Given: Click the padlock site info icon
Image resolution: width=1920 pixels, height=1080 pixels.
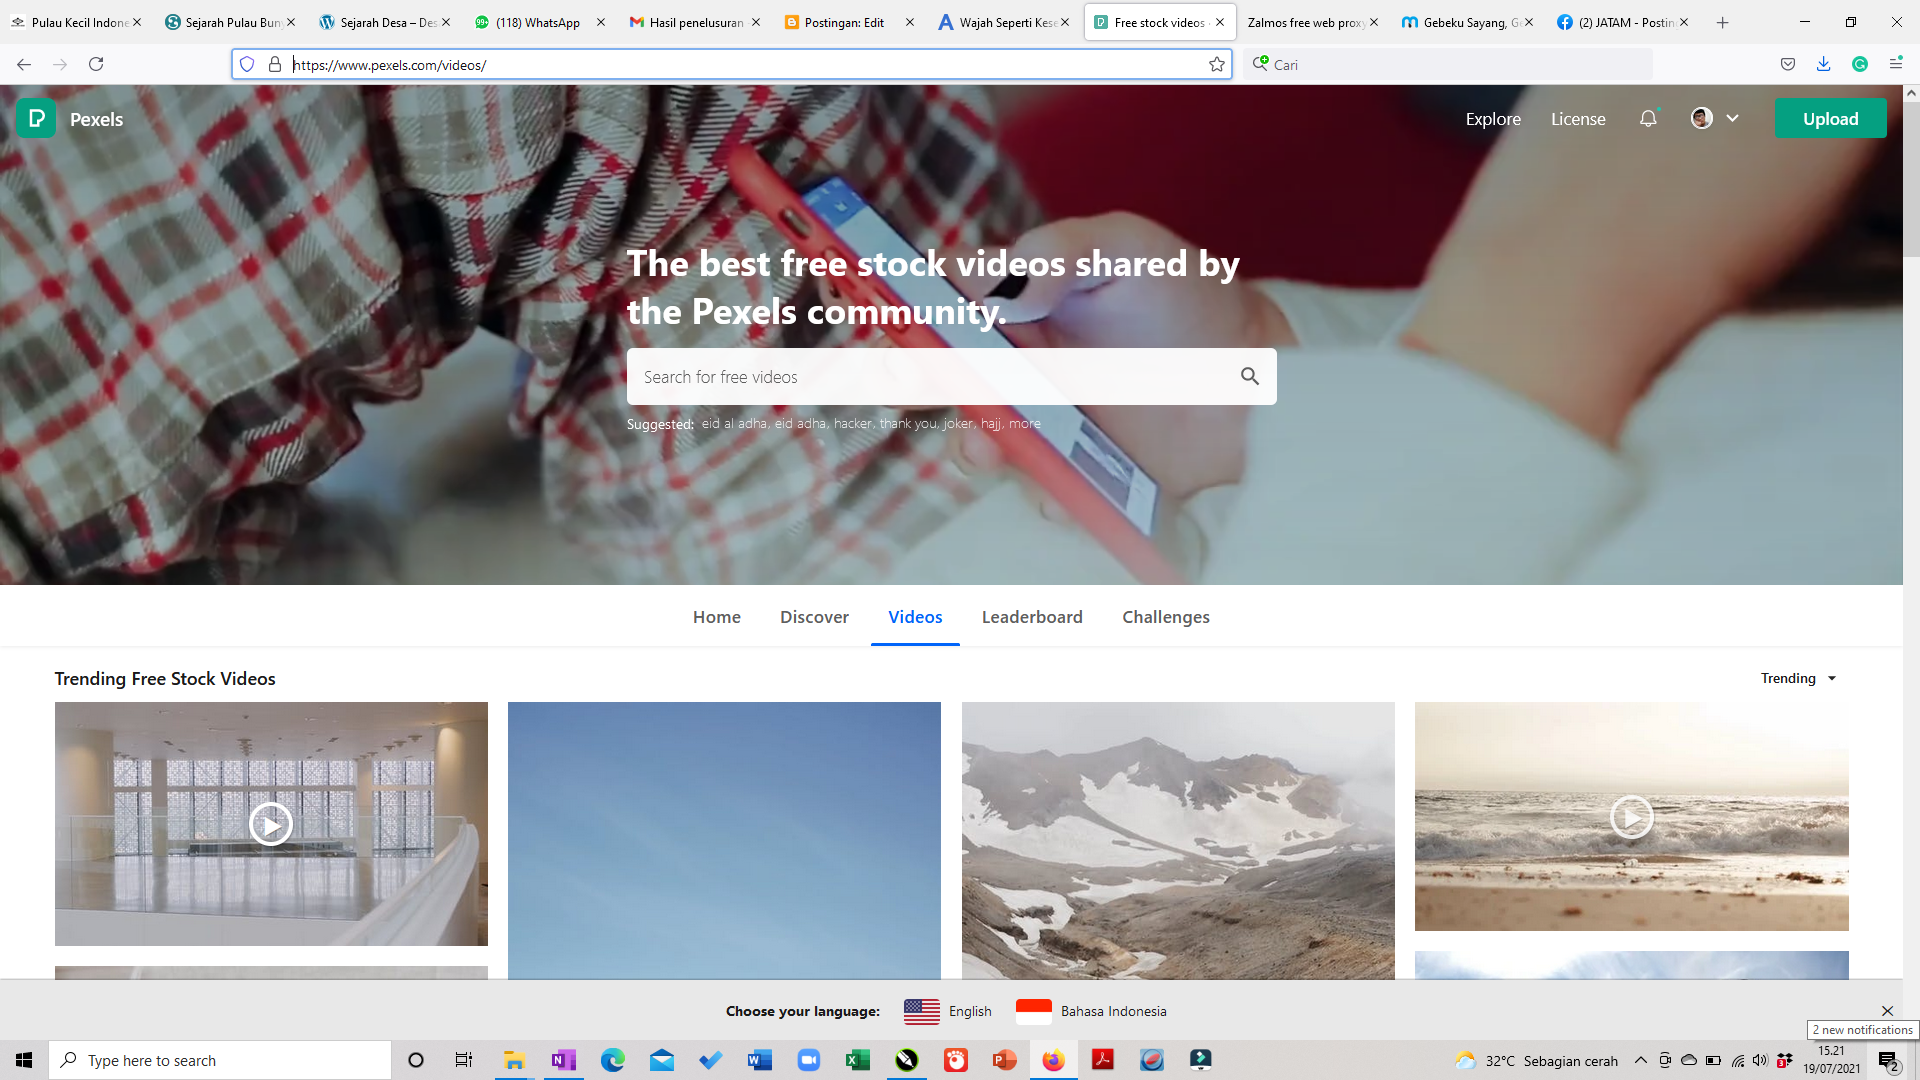Looking at the screenshot, I should coord(275,64).
